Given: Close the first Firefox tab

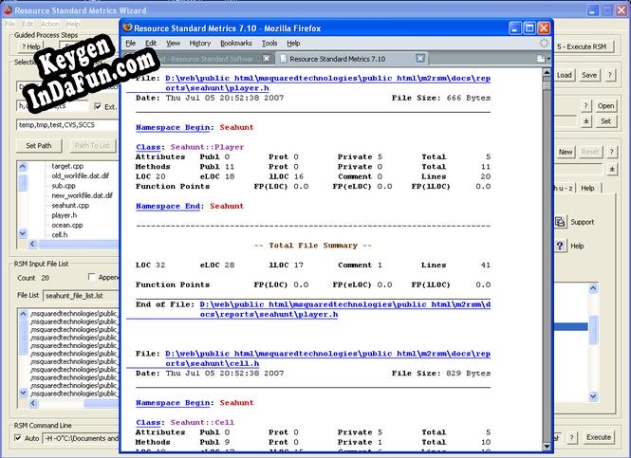Looking at the screenshot, I should 266,58.
